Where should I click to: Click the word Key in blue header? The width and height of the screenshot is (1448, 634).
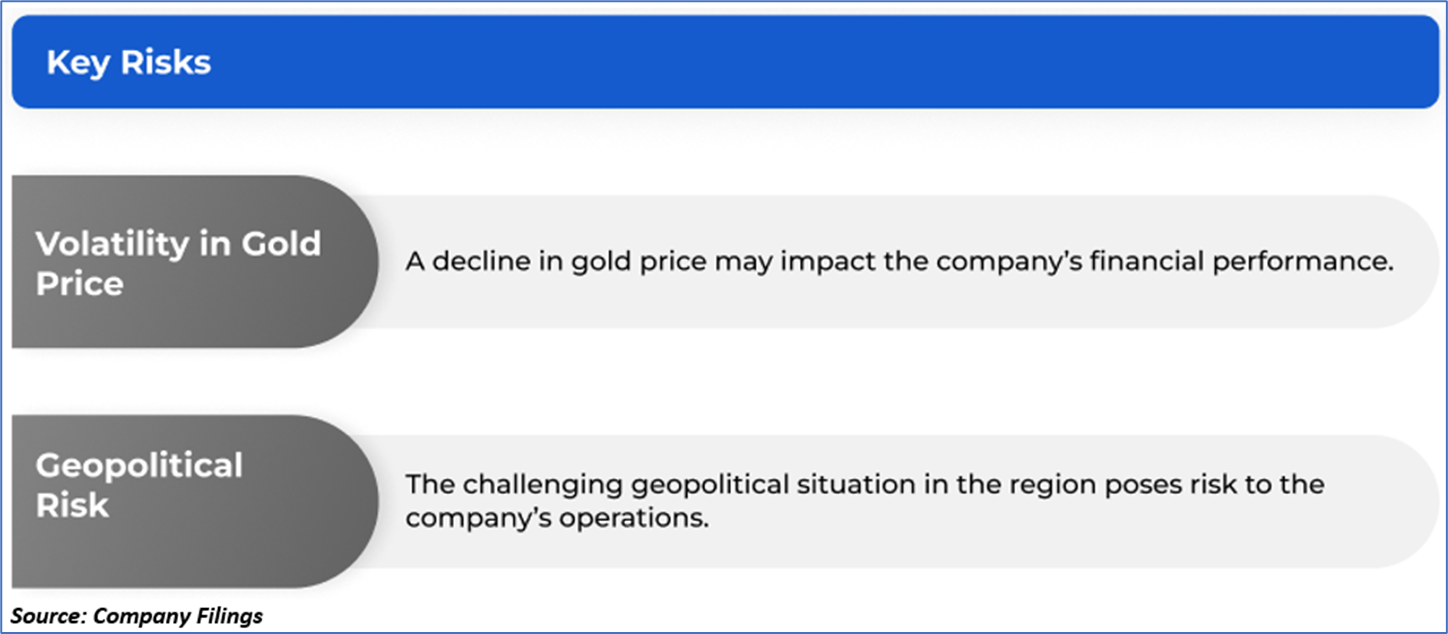[x=77, y=63]
